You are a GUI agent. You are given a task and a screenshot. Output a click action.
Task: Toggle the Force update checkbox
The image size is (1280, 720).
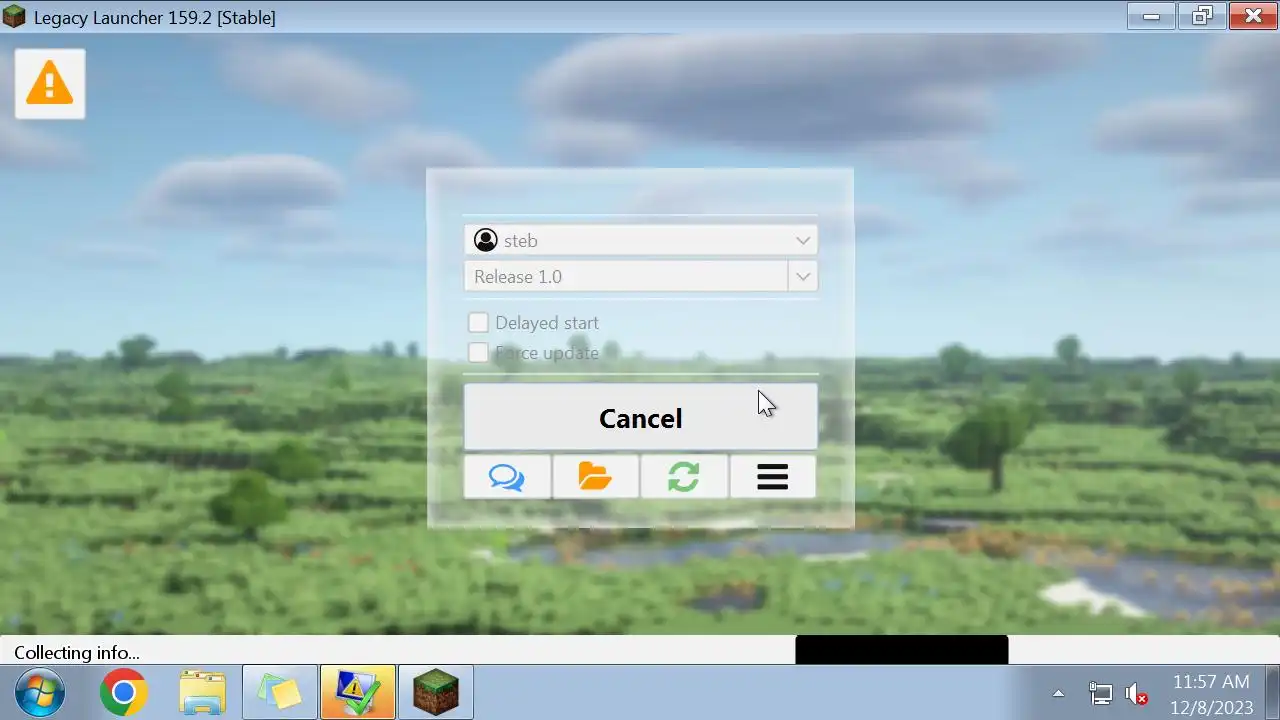tap(478, 353)
